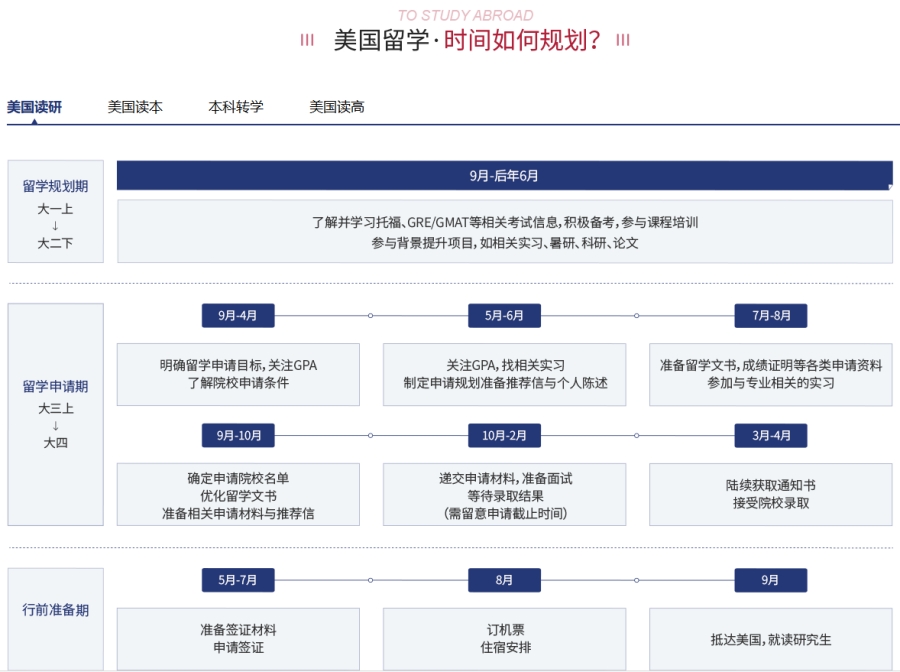Image resolution: width=900 pixels, height=672 pixels.
Task: Click the 抵达美国,就读研究生 card
Action: coord(770,638)
